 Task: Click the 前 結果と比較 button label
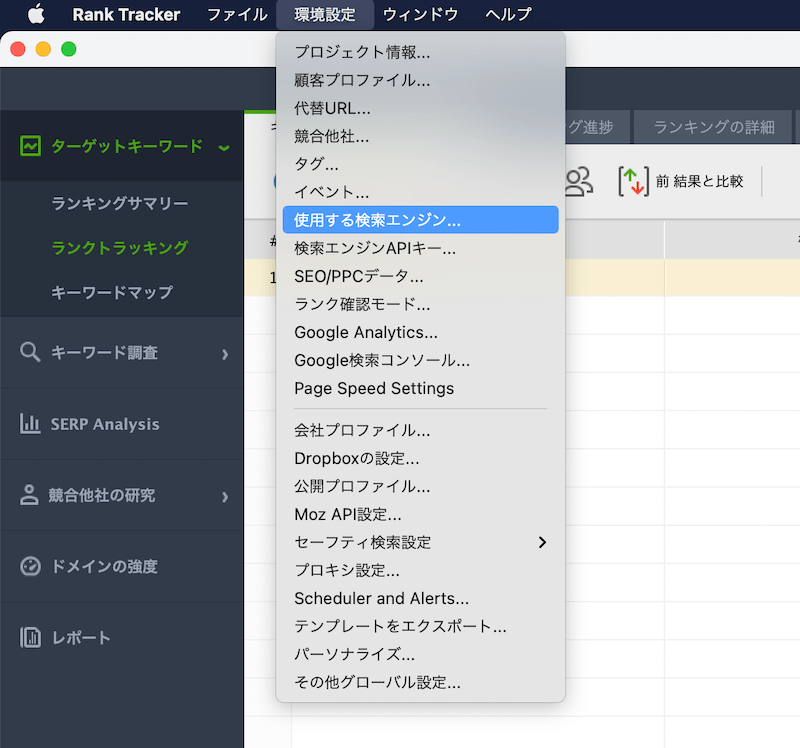pos(699,181)
